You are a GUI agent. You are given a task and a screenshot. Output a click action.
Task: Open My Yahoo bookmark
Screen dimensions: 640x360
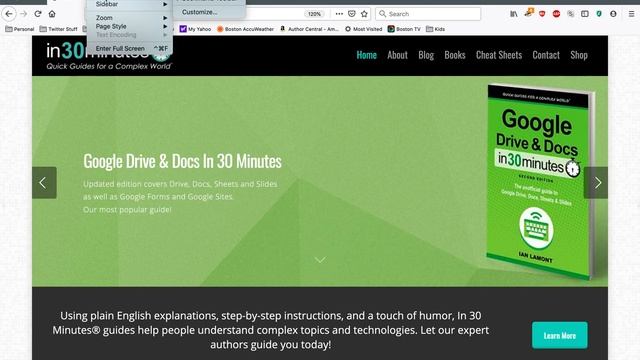(x=196, y=29)
